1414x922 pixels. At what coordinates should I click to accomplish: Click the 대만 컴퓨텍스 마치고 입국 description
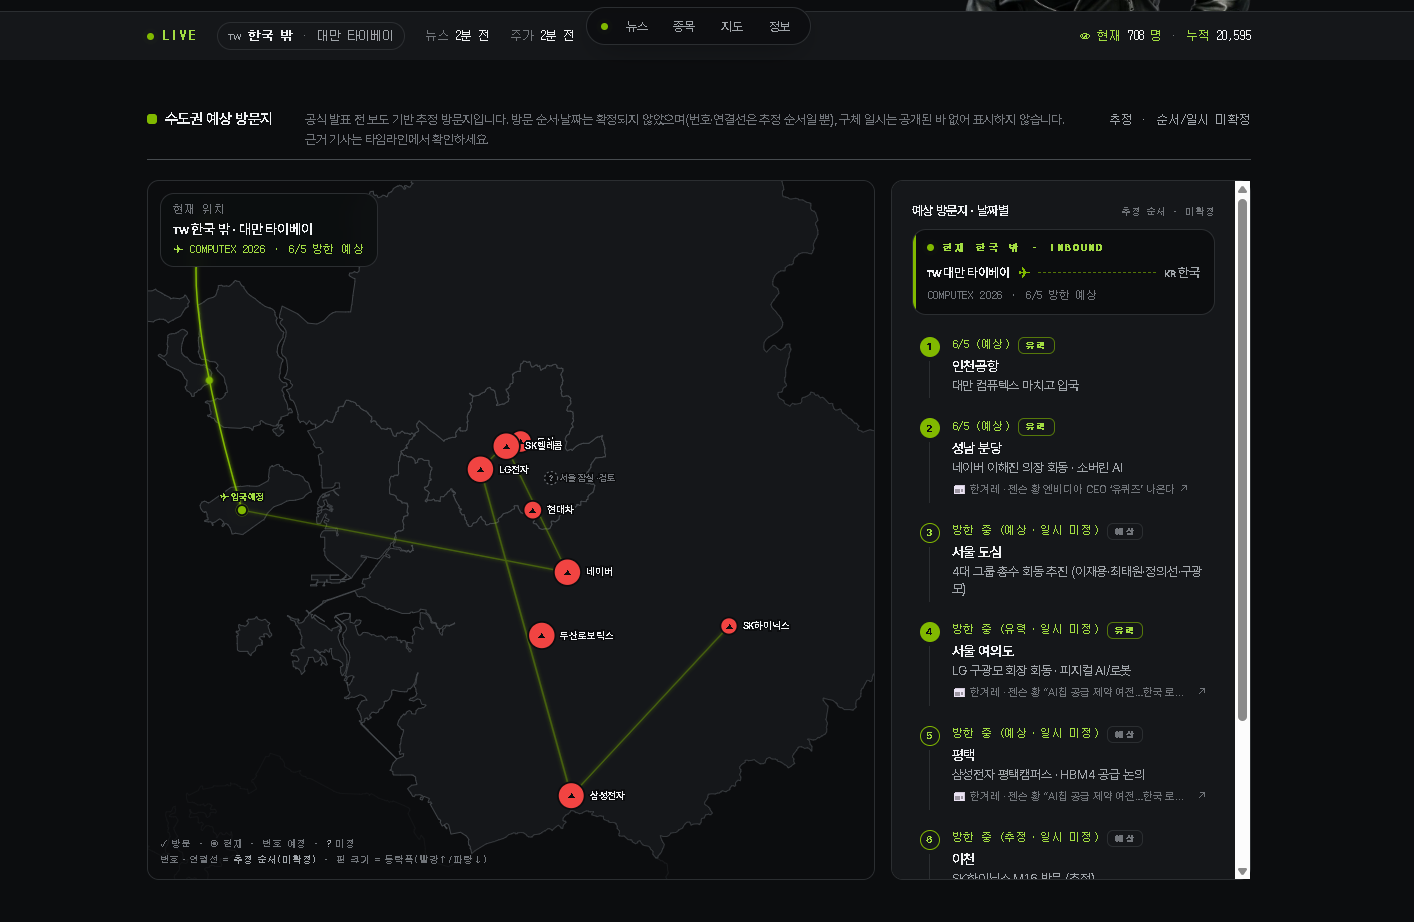1015,386
